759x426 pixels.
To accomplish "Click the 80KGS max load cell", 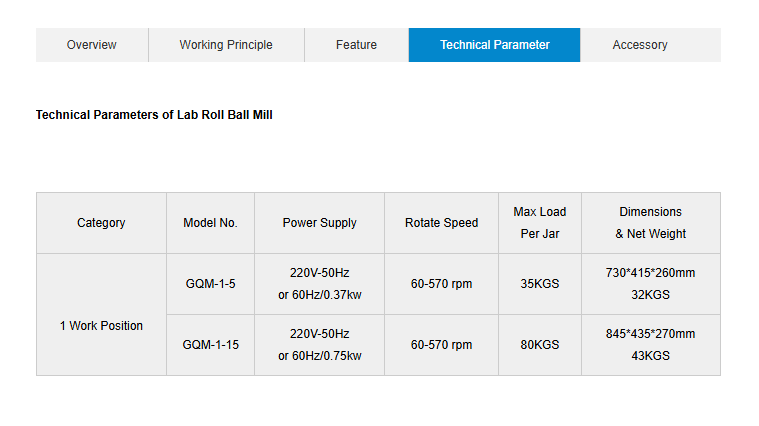I will (539, 345).
